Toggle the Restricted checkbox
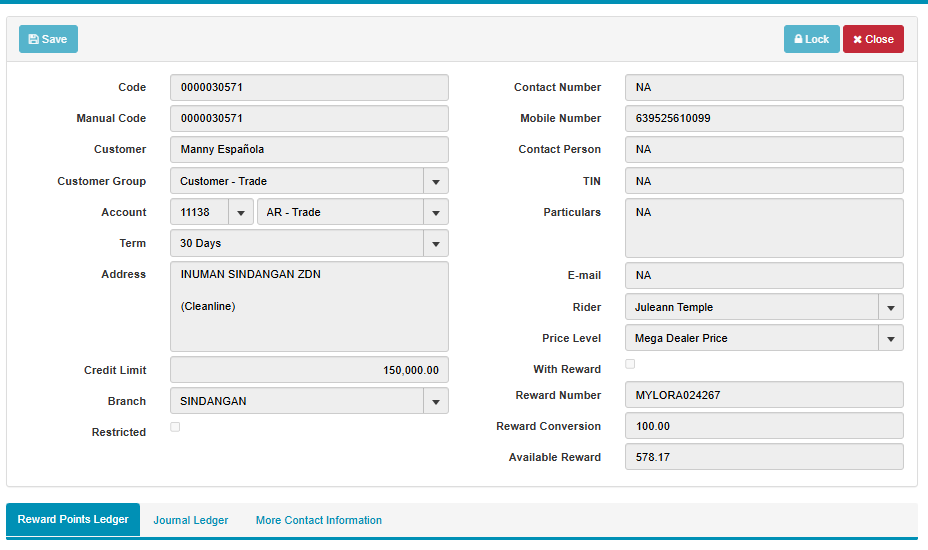 pyautogui.click(x=175, y=427)
